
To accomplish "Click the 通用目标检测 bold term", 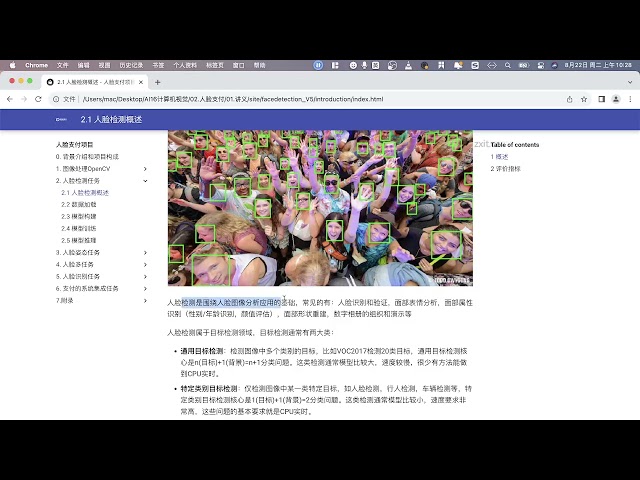I will pos(202,351).
